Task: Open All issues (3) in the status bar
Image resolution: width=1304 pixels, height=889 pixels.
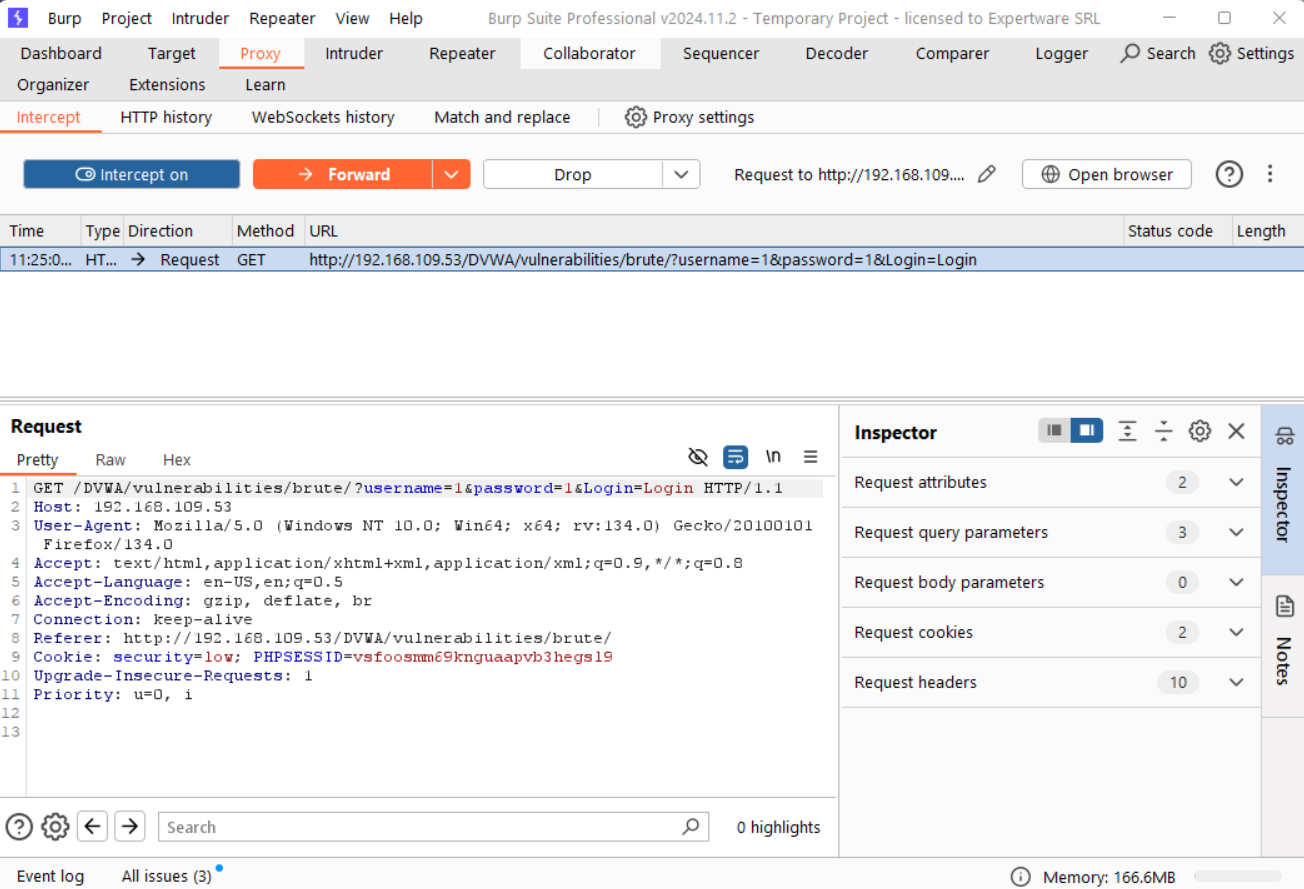Action: tap(166, 876)
